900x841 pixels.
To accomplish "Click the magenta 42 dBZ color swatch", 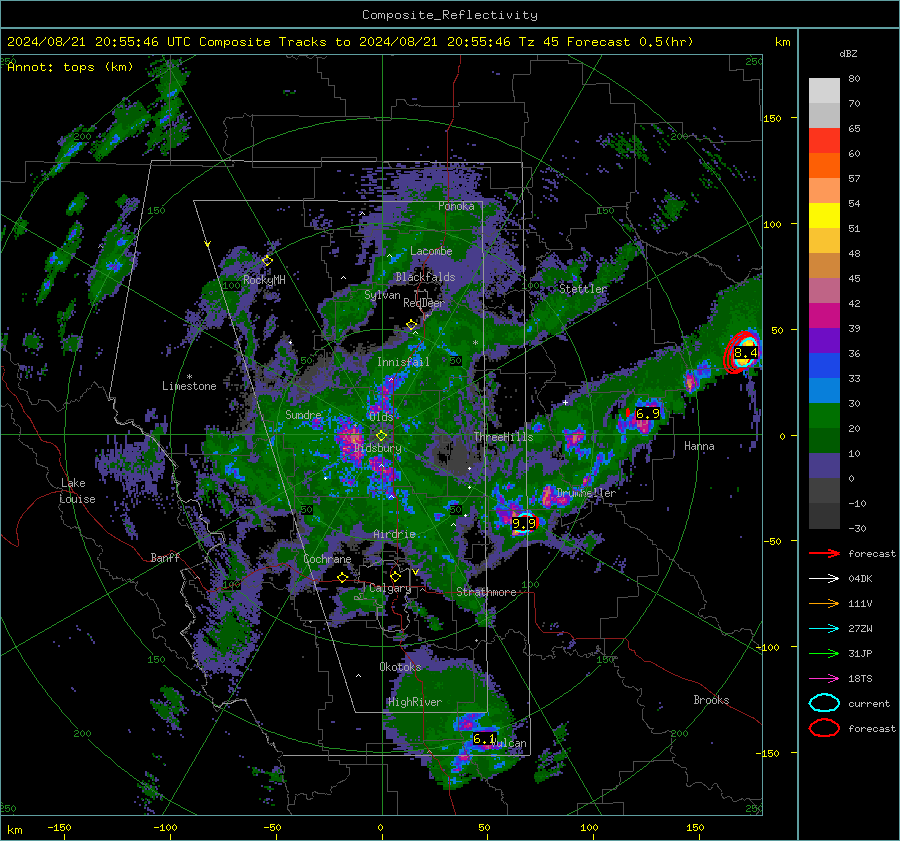I will (x=824, y=315).
